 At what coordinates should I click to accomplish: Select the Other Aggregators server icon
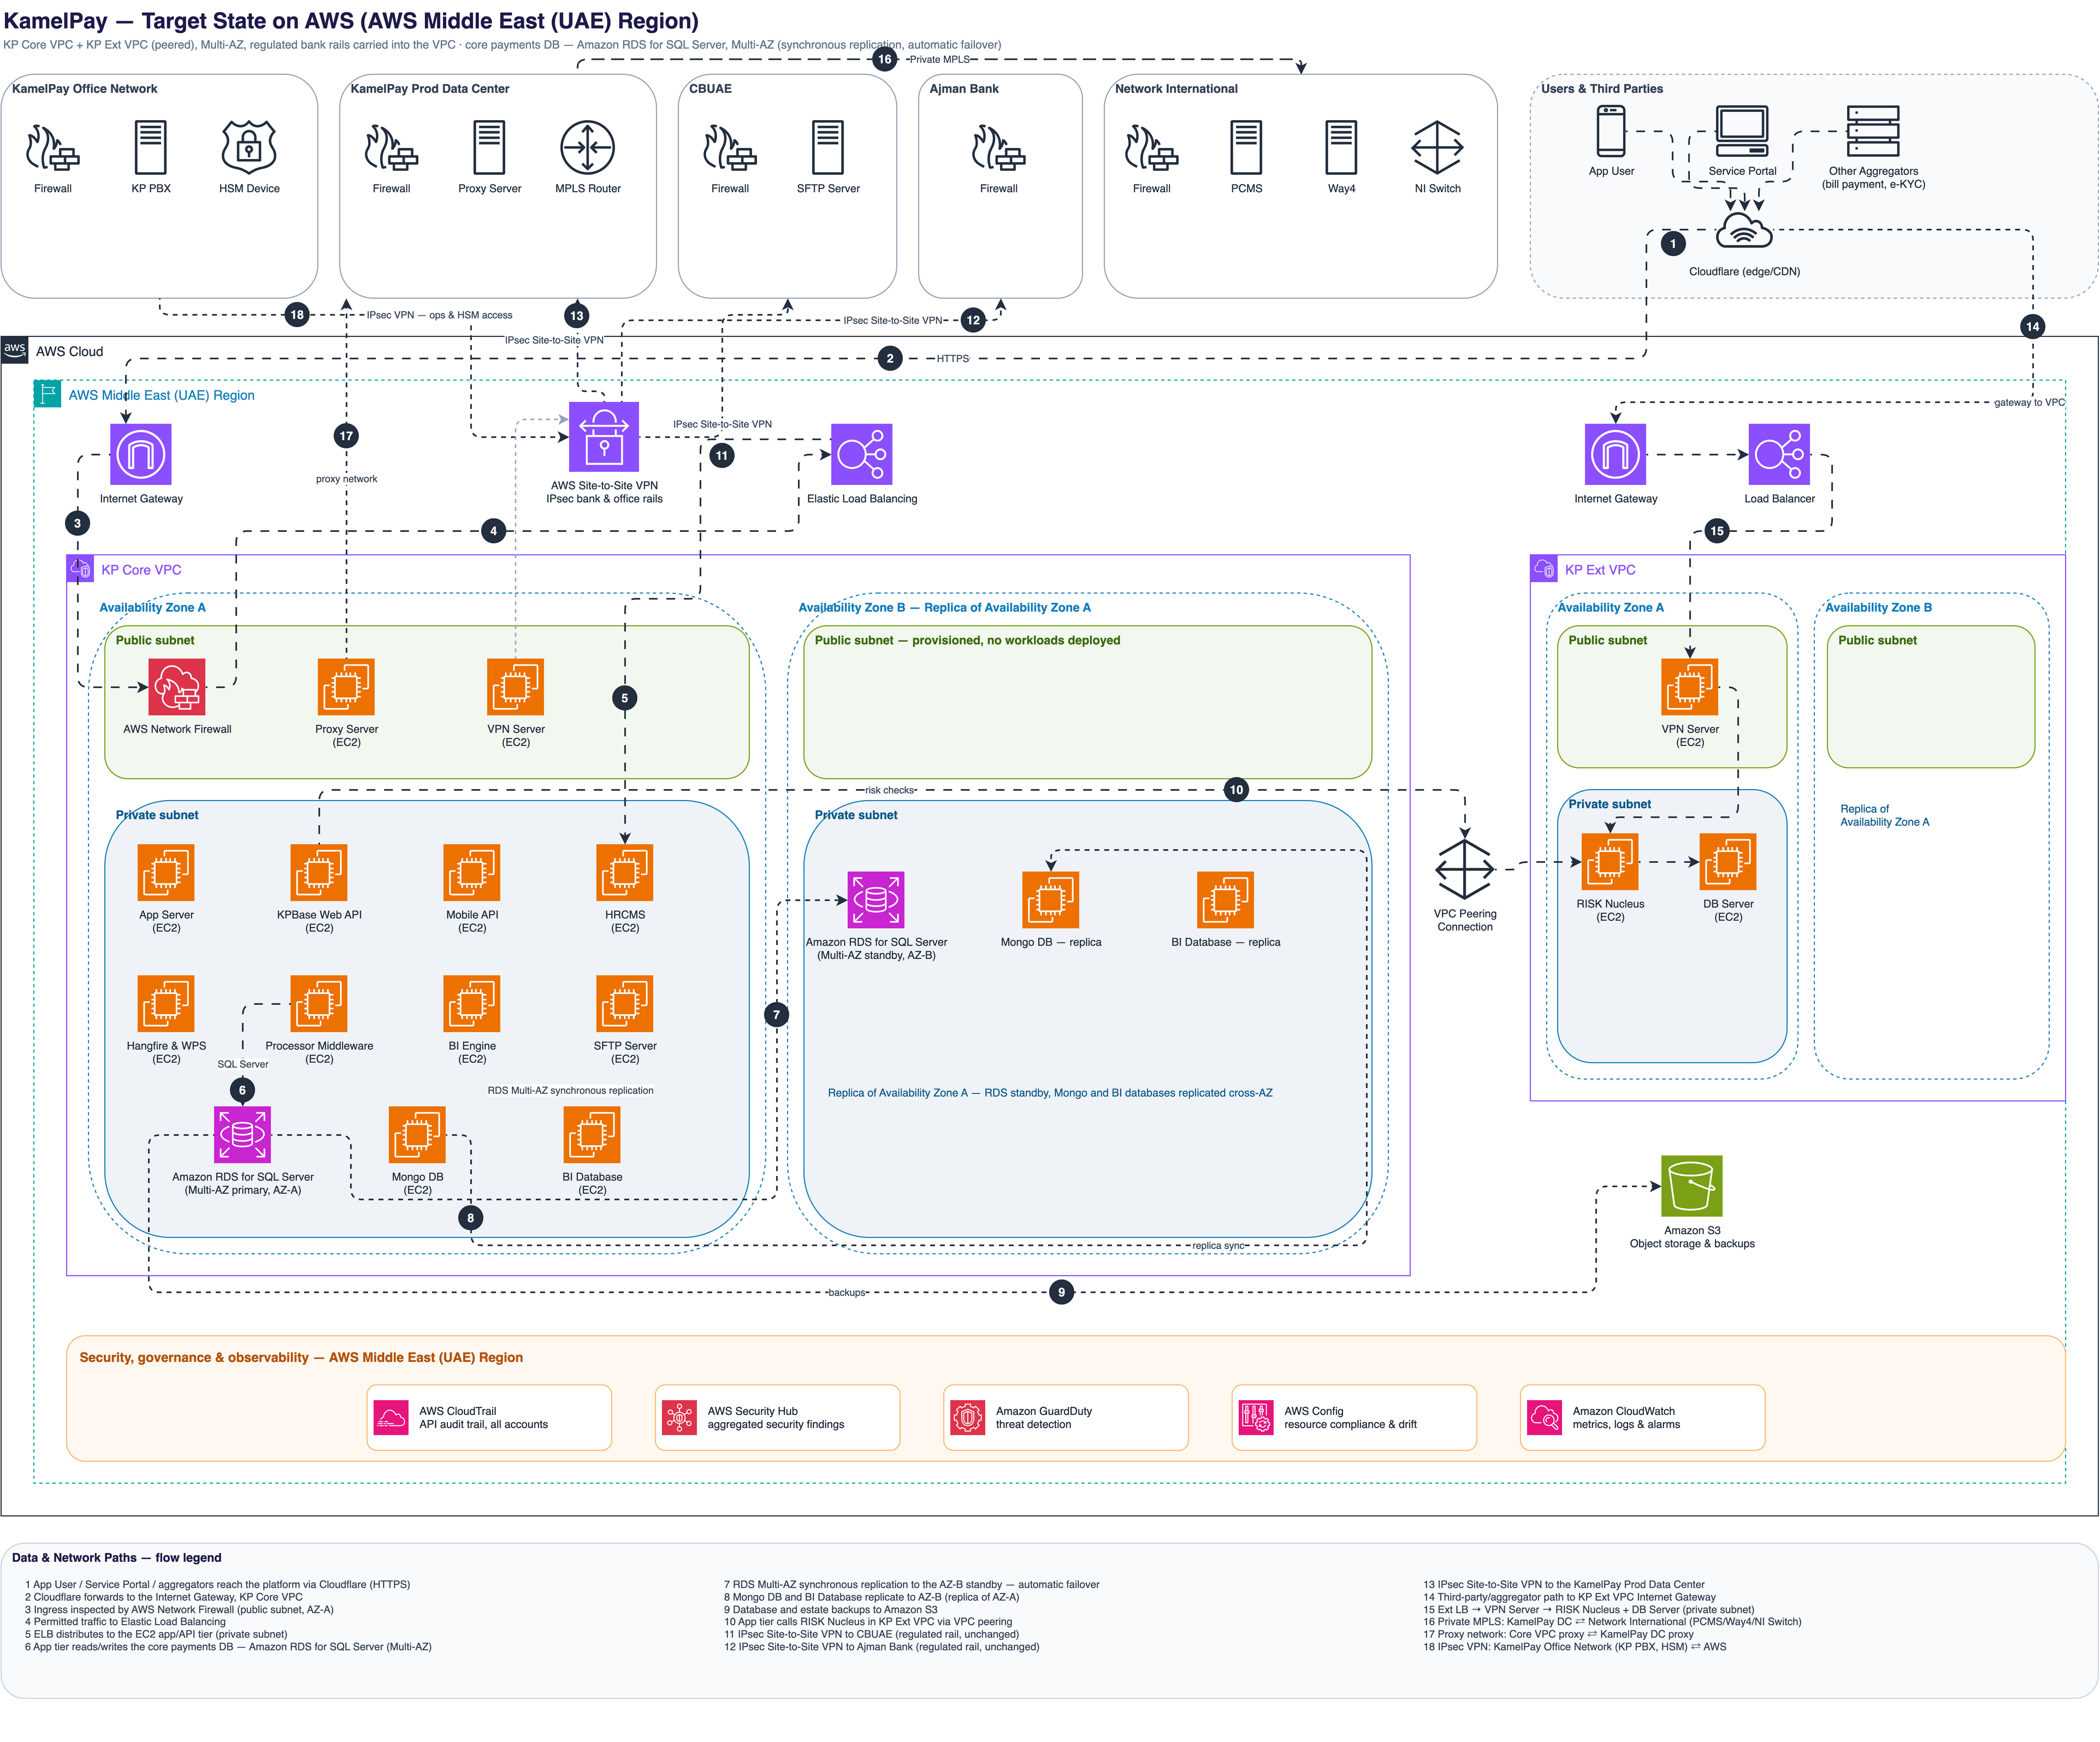[x=1873, y=131]
